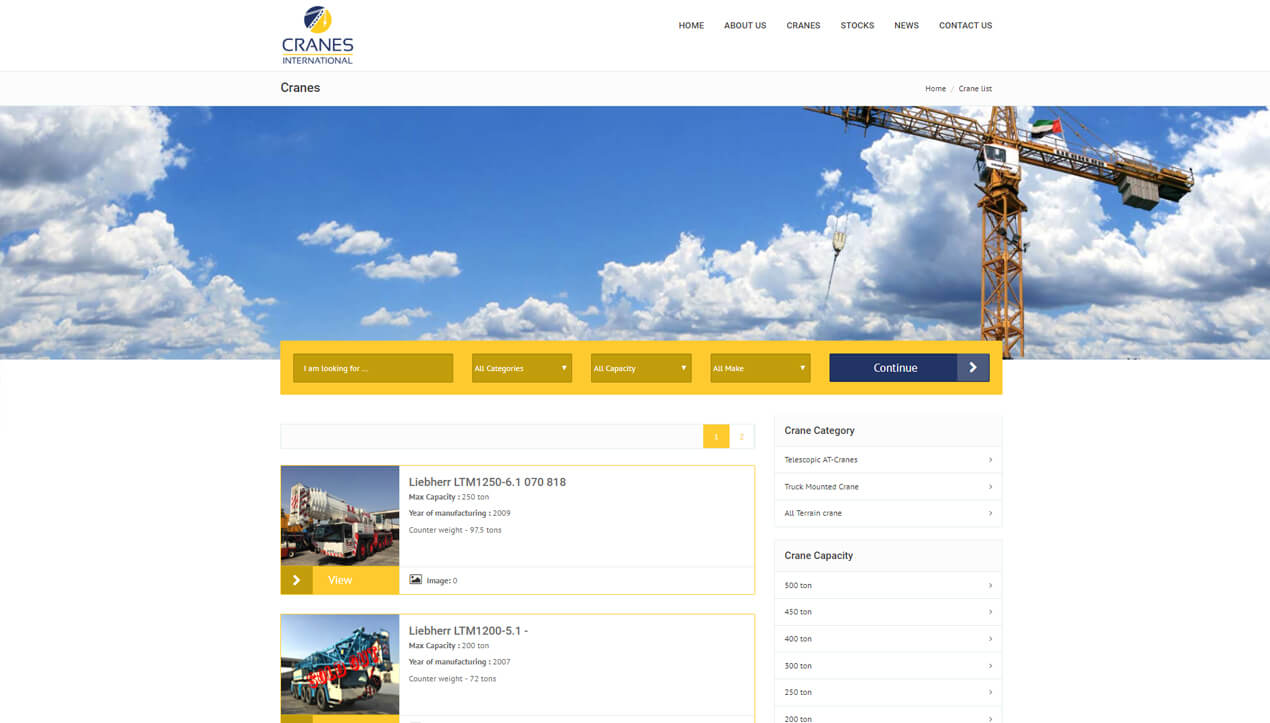Click the chevron in the 300 ton row
Viewport: 1270px width, 723px height.
990,666
